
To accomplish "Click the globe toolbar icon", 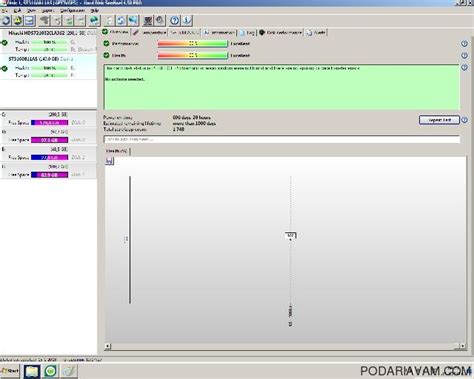I will [95, 21].
